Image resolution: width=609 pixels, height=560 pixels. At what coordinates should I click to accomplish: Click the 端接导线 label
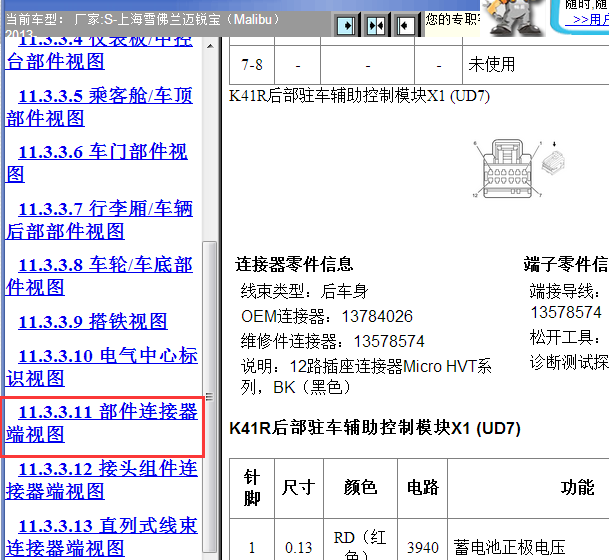click(565, 291)
